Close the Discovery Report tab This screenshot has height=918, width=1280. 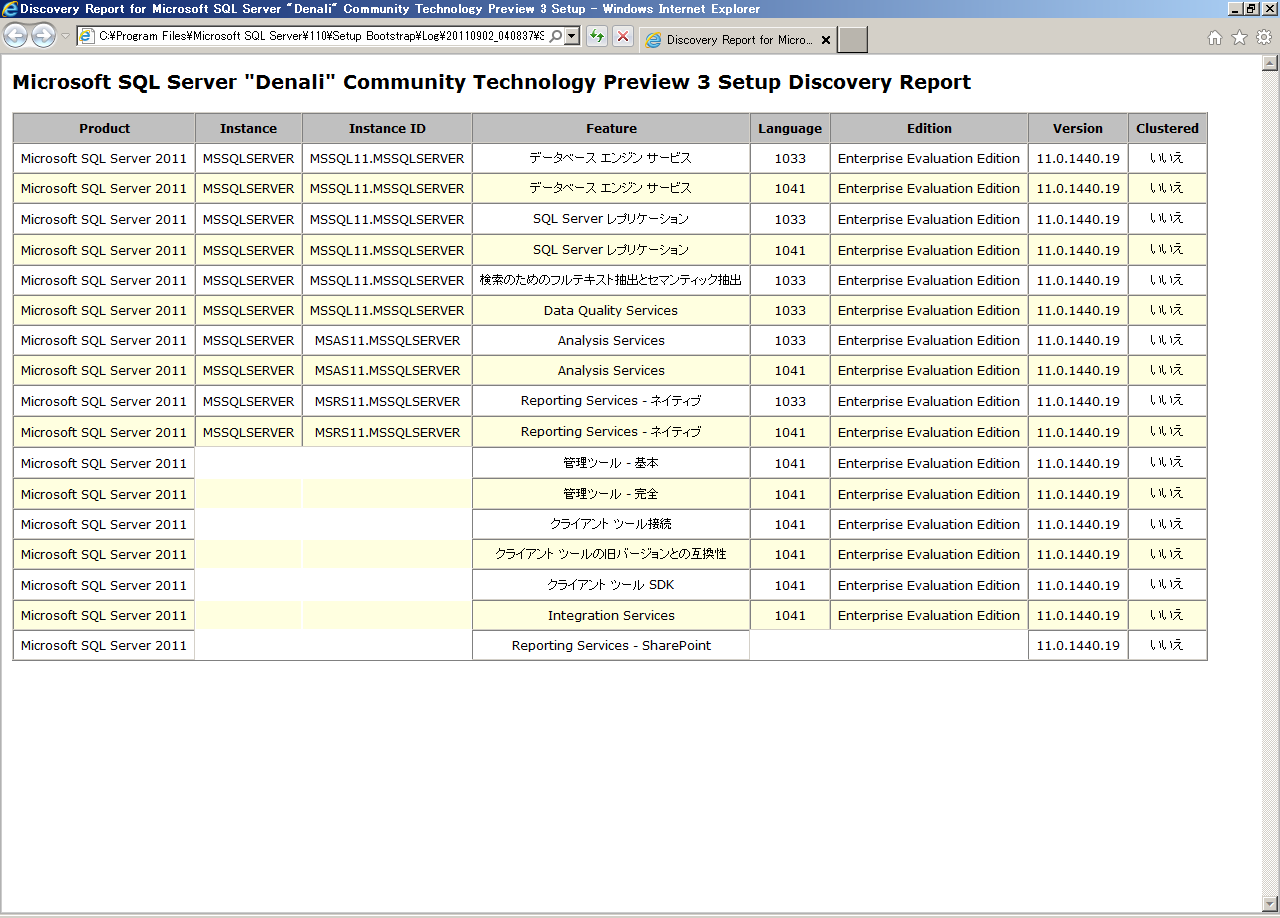[x=826, y=40]
